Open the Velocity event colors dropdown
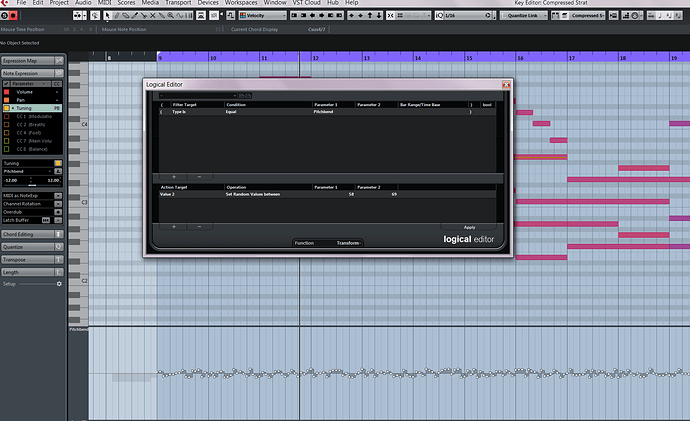 click(x=263, y=15)
